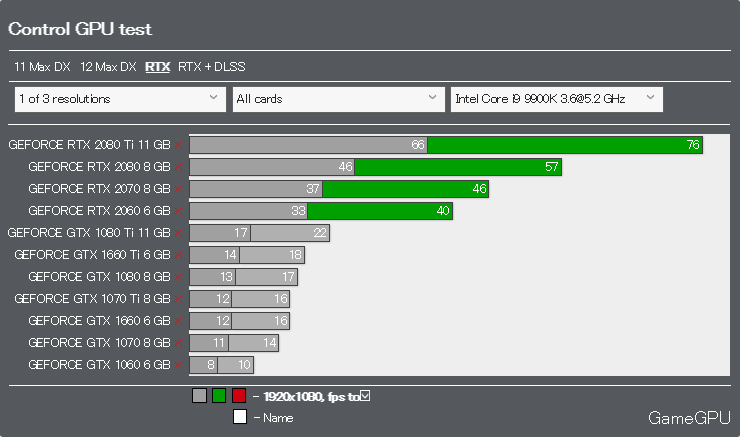Click the GEFORCE RTX 2060 6 GB label
This screenshot has height=437, width=740.
coord(99,210)
